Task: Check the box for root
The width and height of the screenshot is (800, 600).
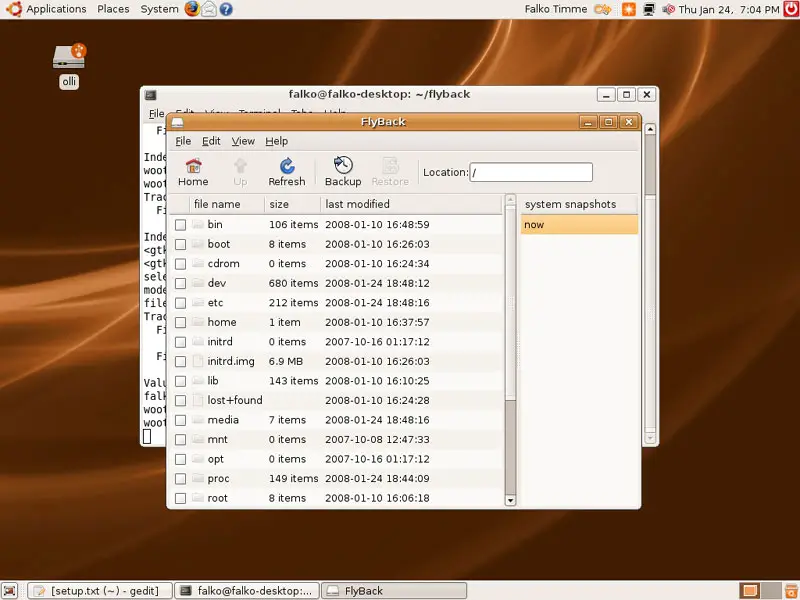Action: pos(180,498)
